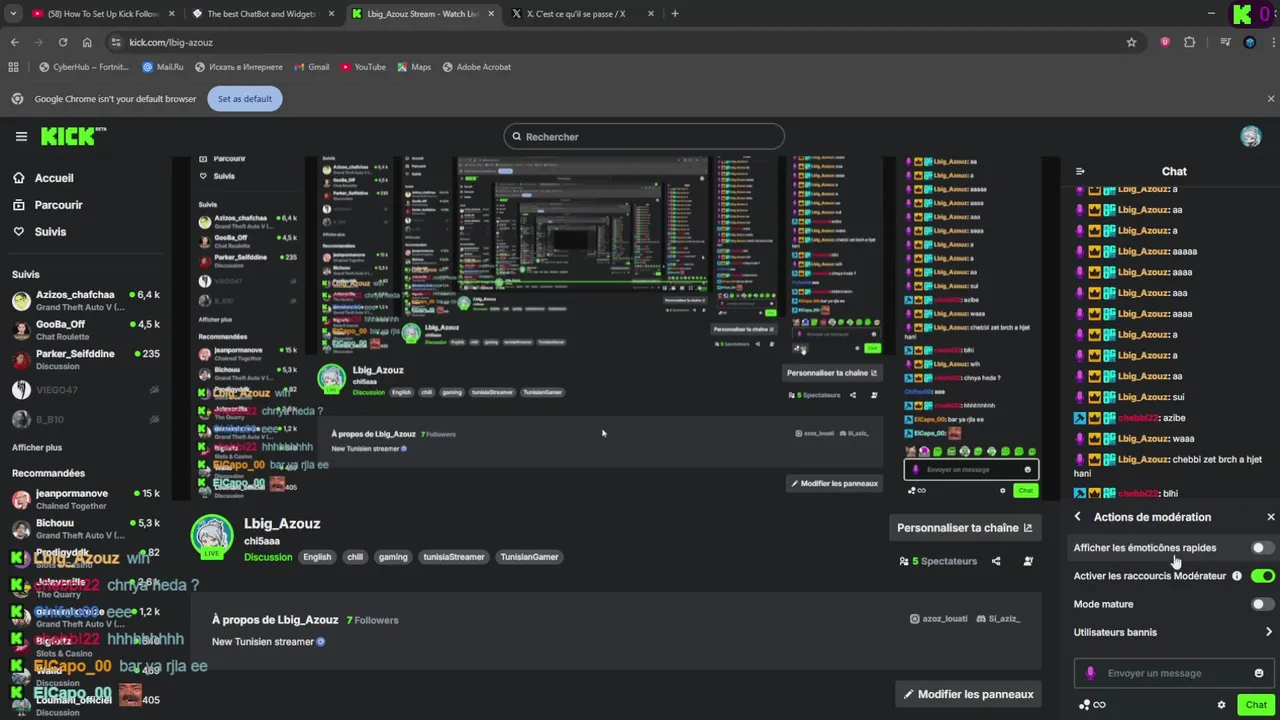Switch to How To Set Up Kick tab

click(103, 14)
